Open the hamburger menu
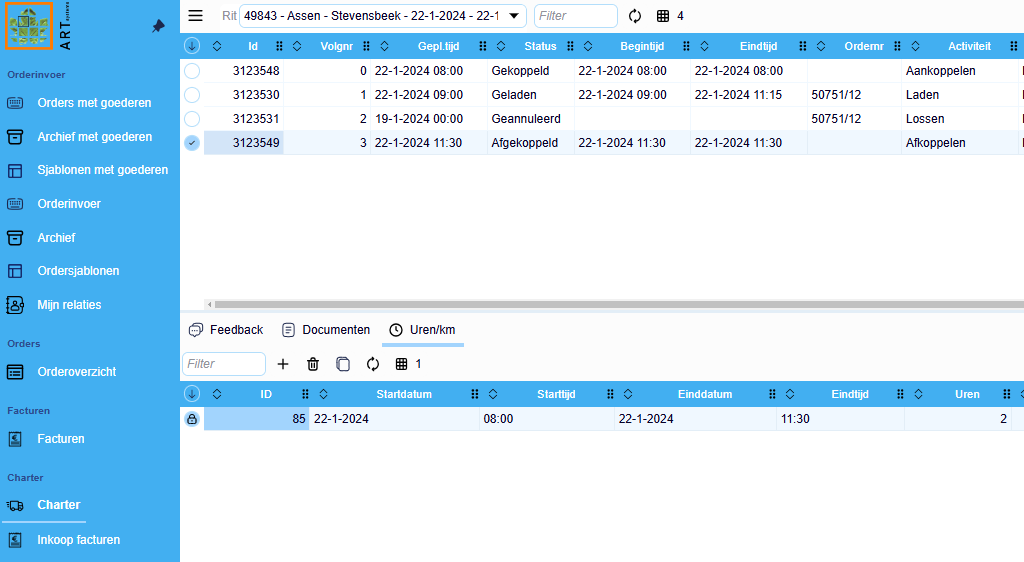Image resolution: width=1024 pixels, height=562 pixels. 196,16
